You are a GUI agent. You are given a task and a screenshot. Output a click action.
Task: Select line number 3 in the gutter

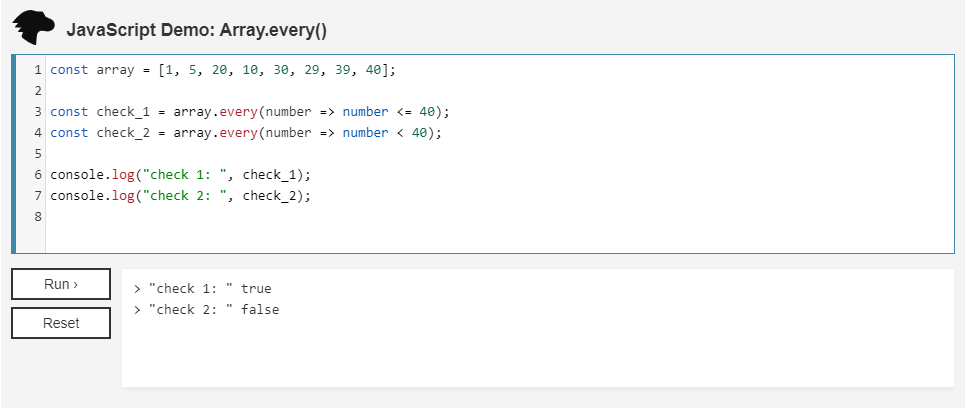(37, 112)
